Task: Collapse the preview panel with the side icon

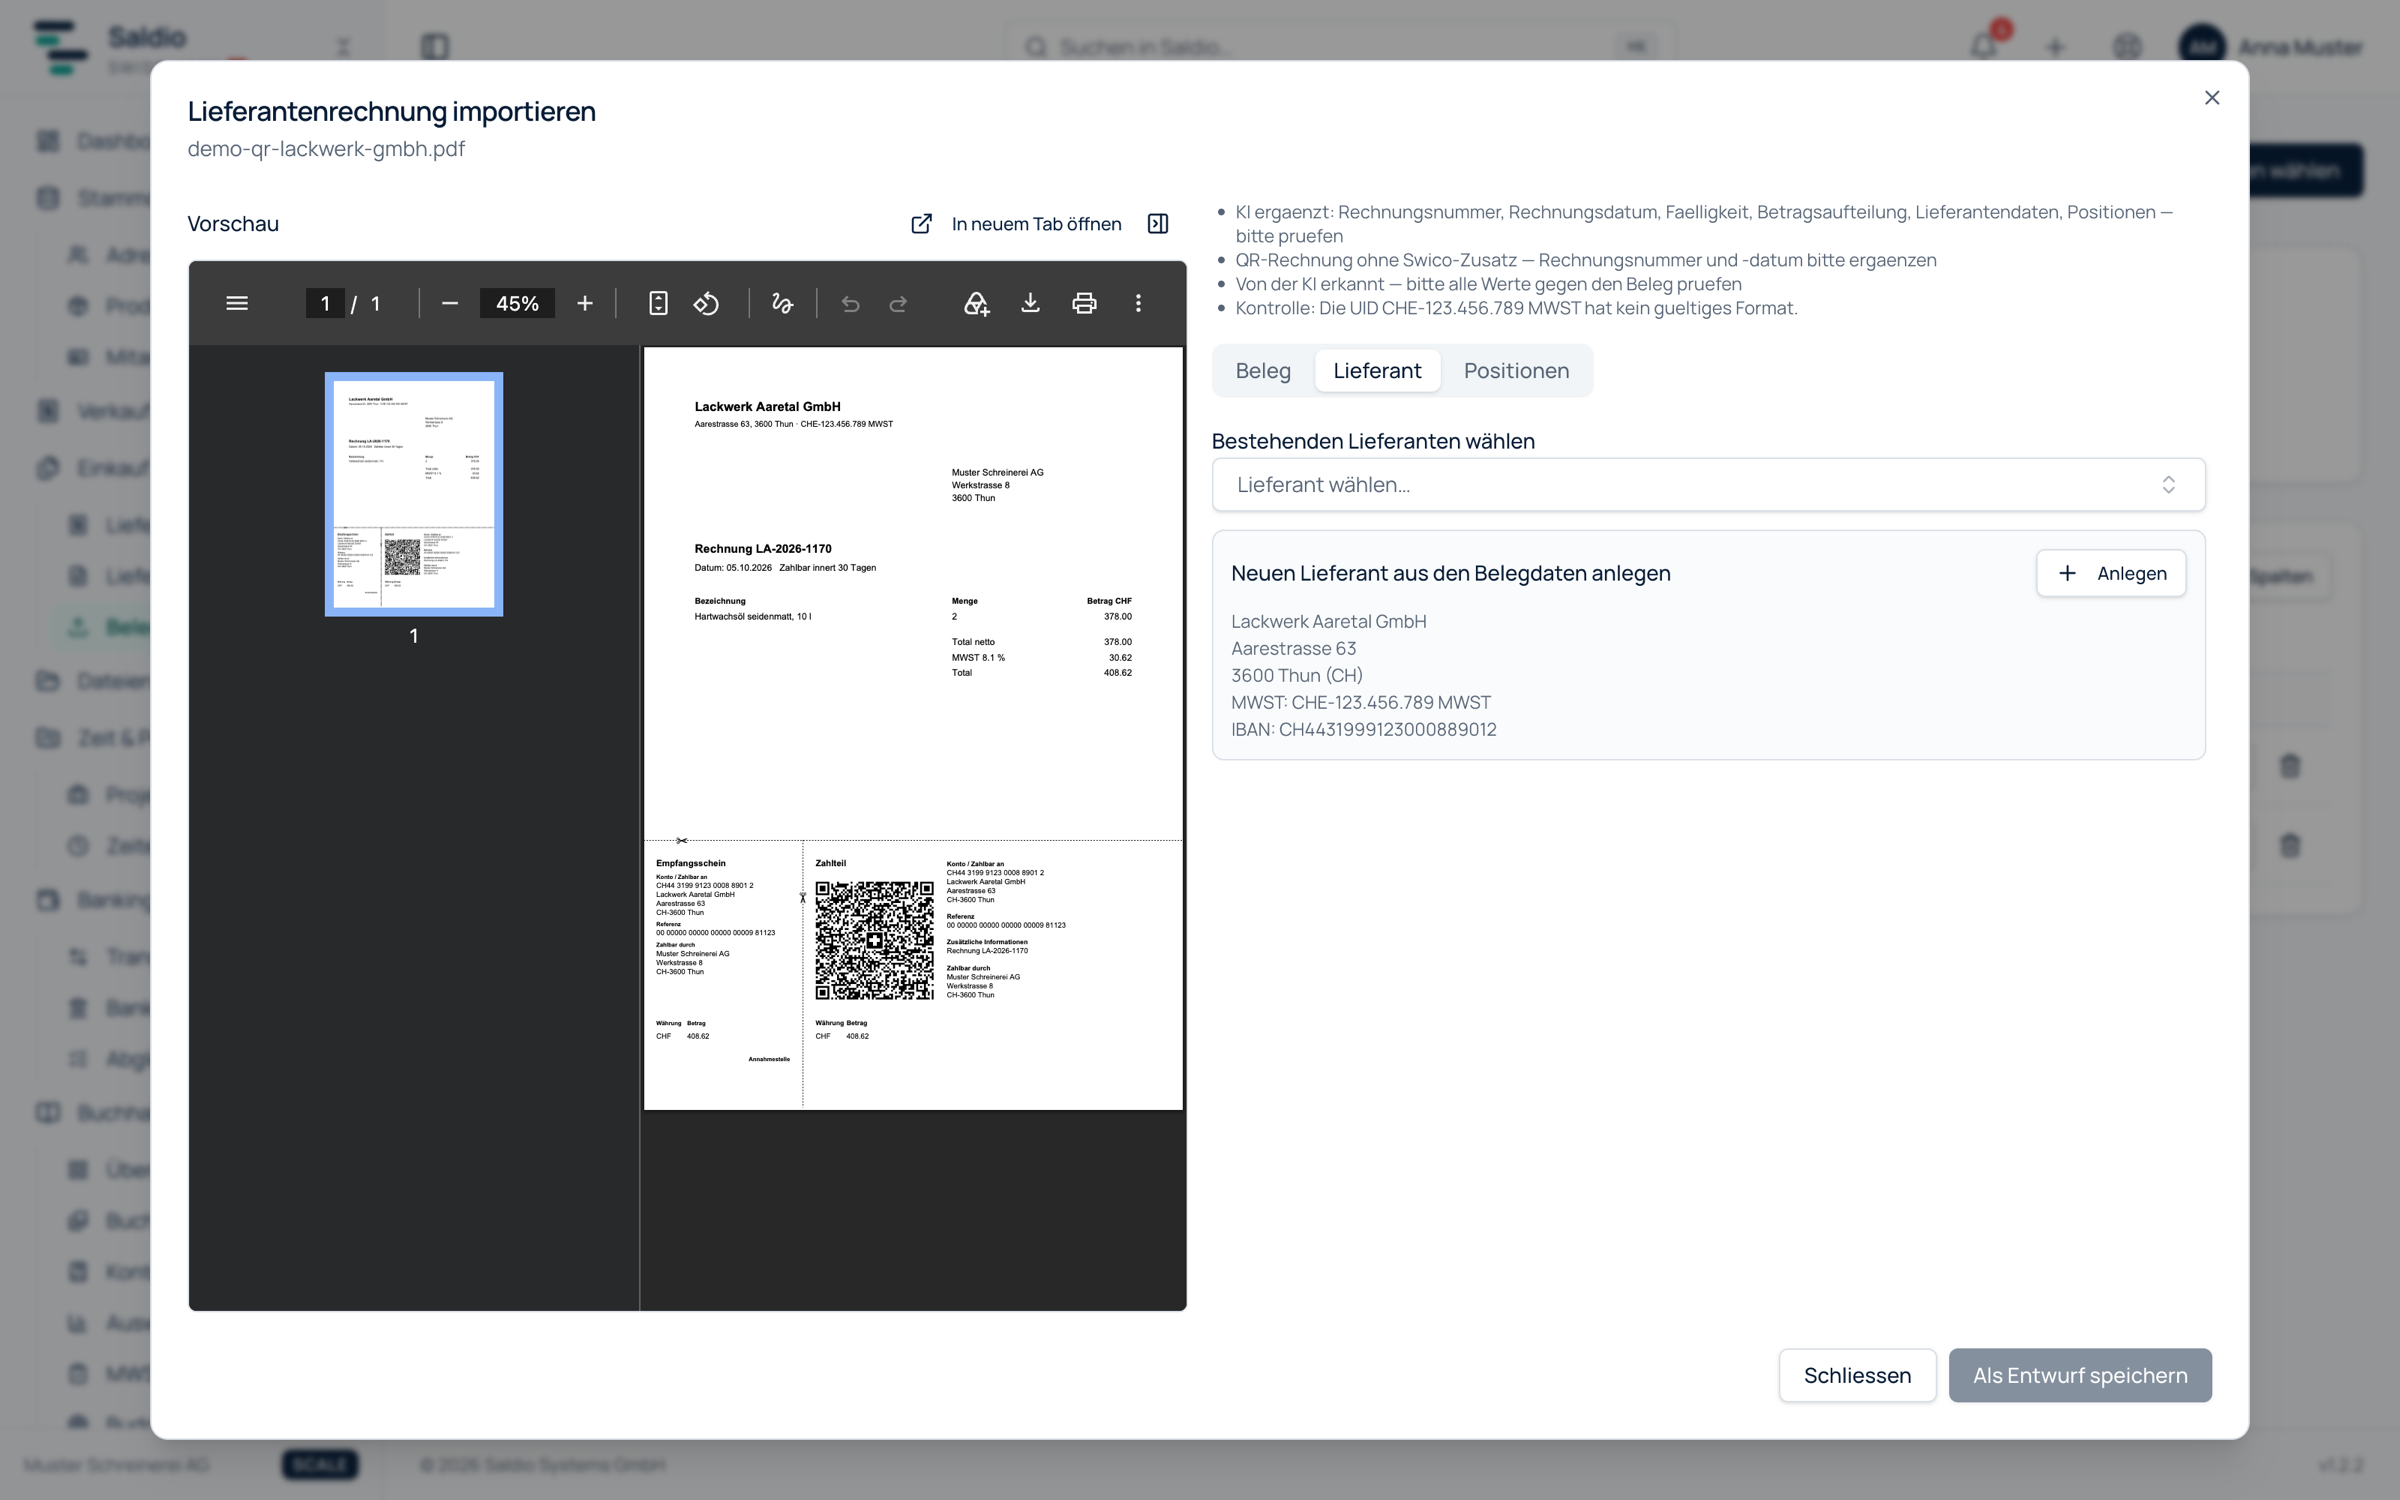Action: (x=1158, y=224)
